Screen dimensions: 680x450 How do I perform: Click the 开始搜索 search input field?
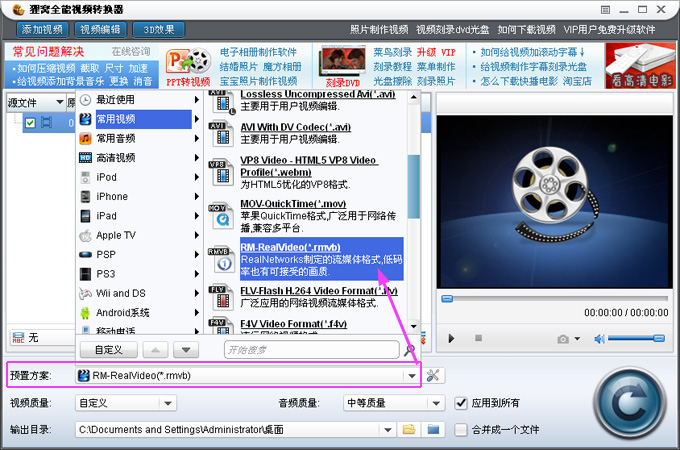[311, 349]
